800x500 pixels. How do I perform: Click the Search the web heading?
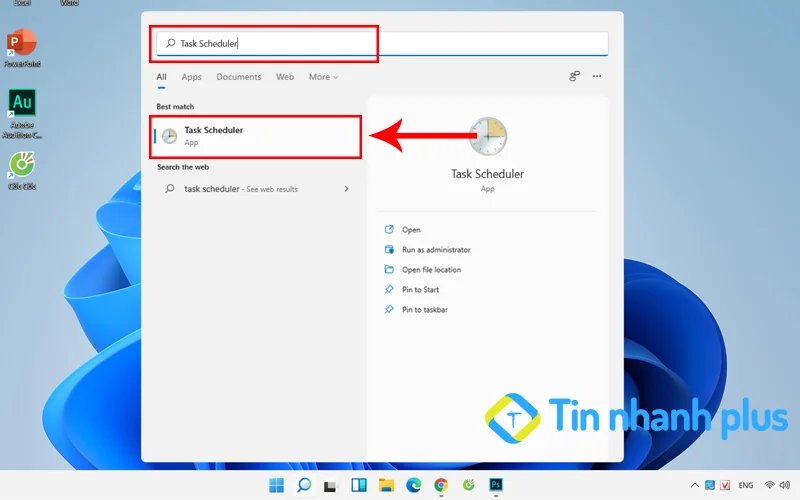(183, 167)
